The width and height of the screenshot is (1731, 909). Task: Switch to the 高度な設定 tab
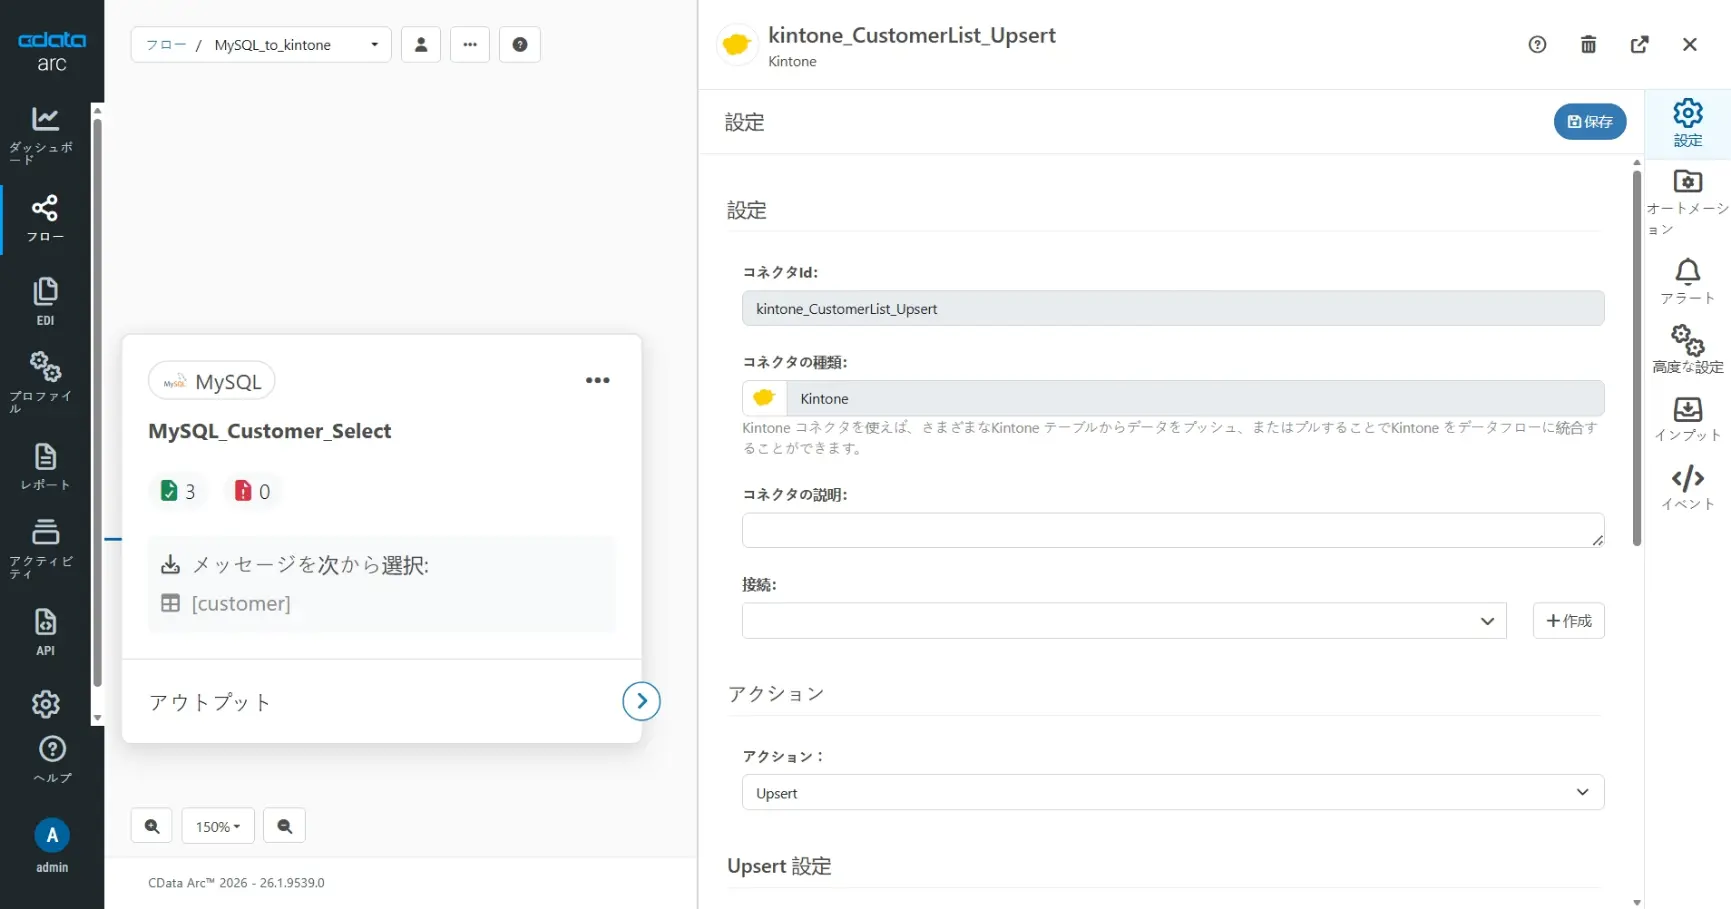tap(1687, 348)
